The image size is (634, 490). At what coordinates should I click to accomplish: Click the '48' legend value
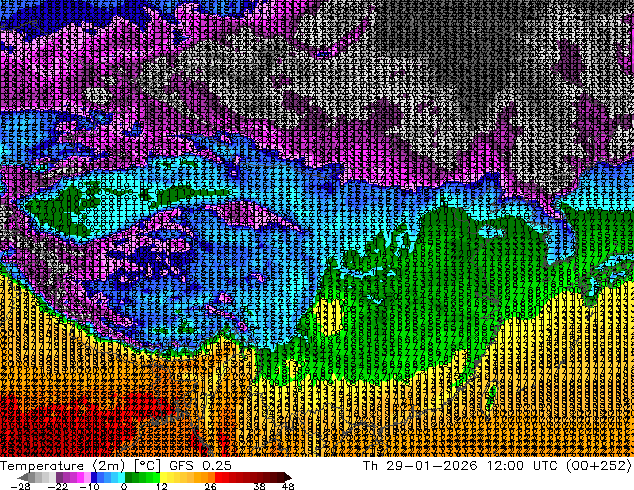coord(288,486)
